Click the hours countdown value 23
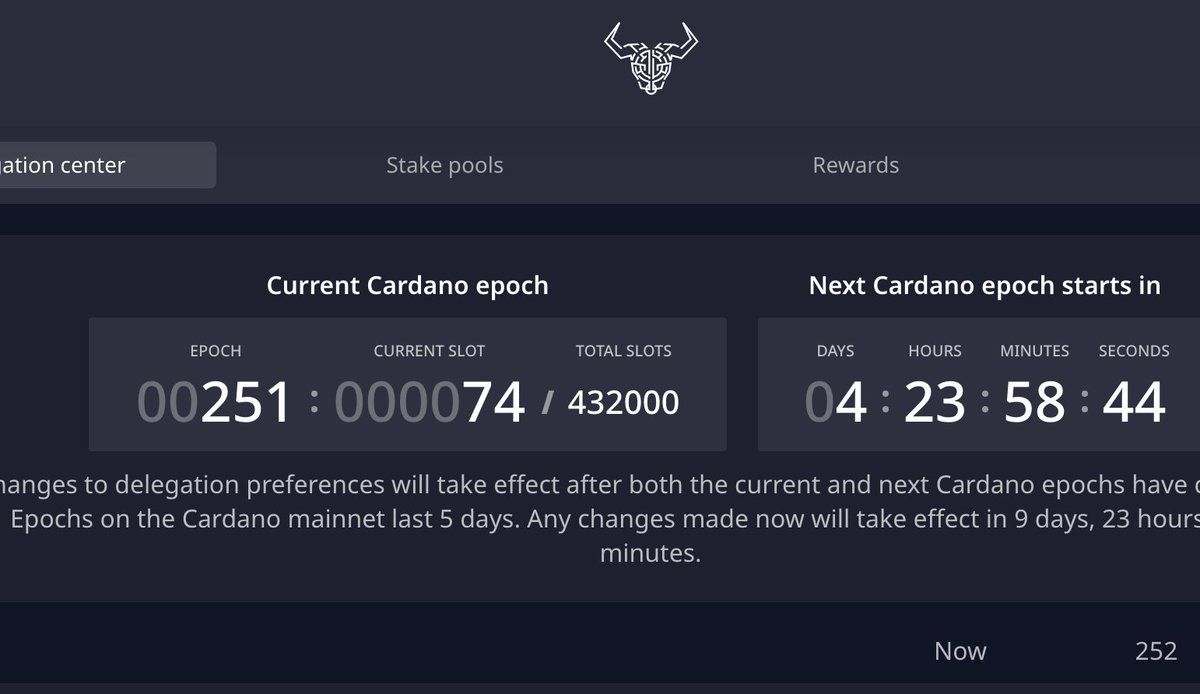The width and height of the screenshot is (1200, 694). click(934, 402)
